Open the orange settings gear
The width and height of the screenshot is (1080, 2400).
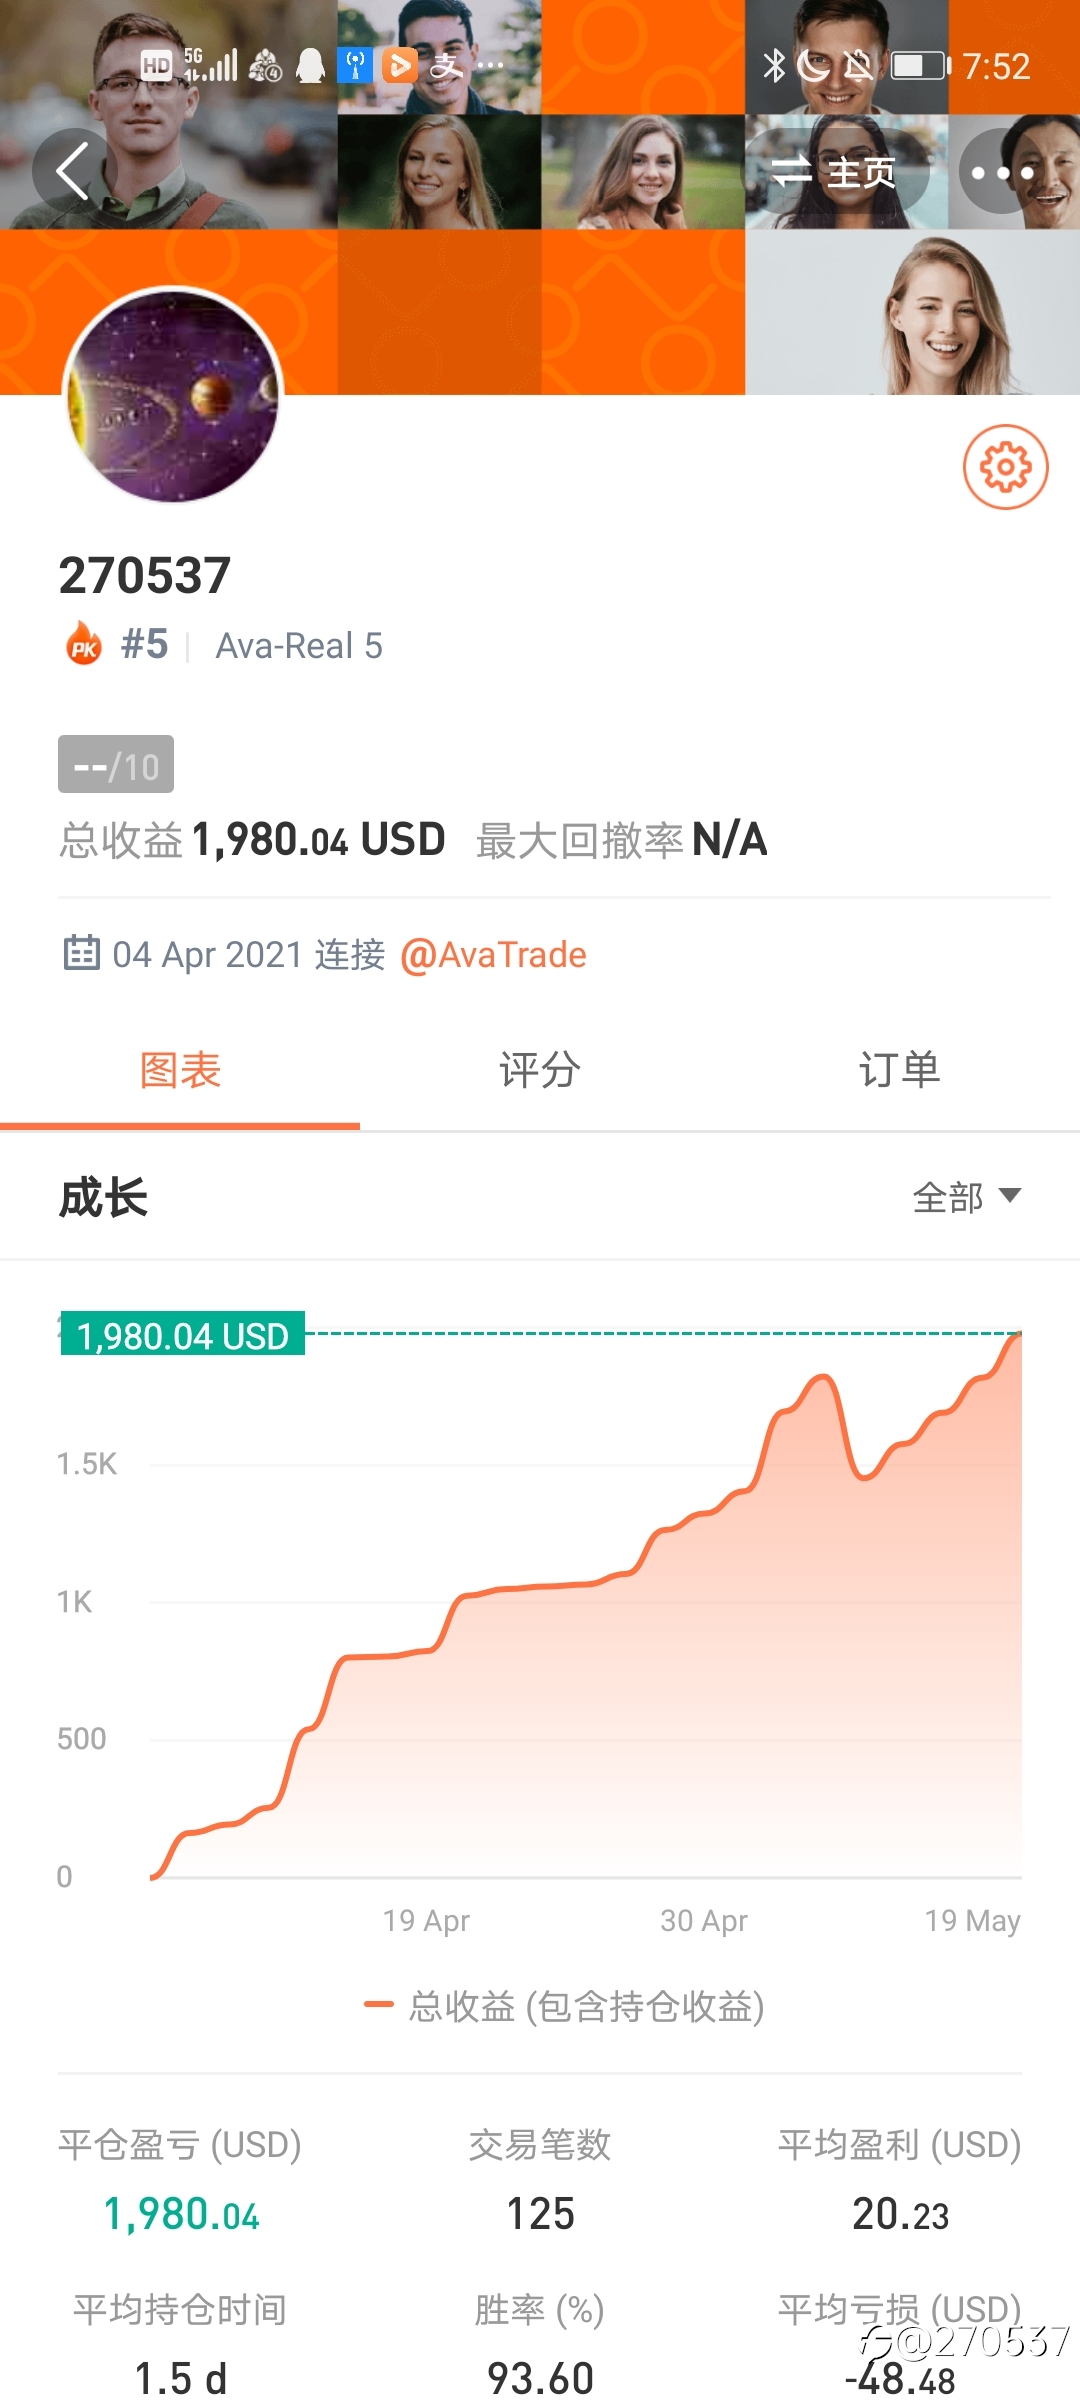pyautogui.click(x=1005, y=467)
